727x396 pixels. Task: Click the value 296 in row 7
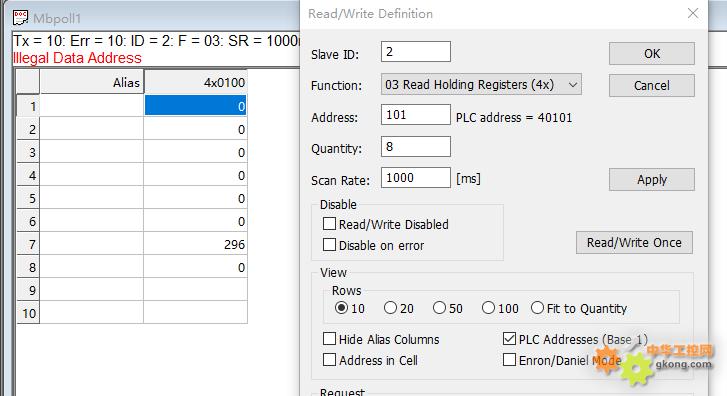(x=196, y=244)
